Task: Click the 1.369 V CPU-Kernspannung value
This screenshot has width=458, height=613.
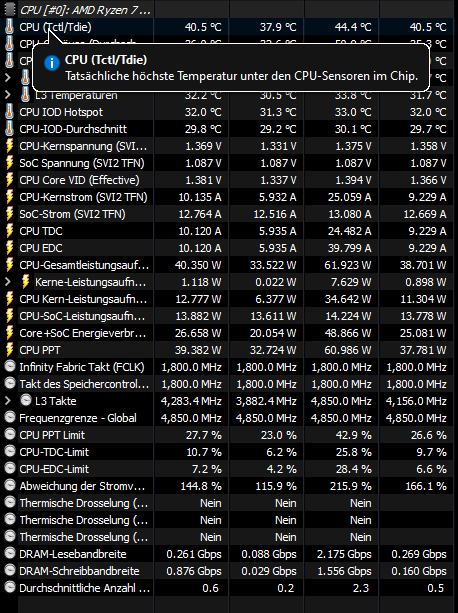Action: [203, 146]
